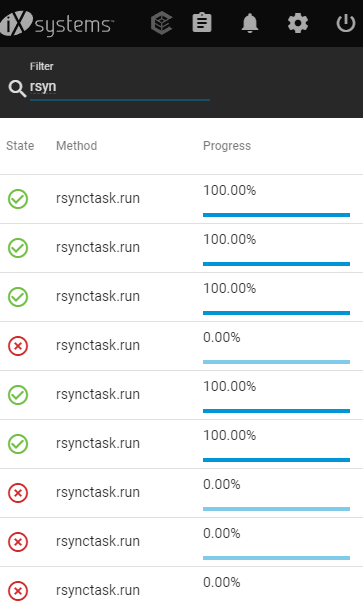This screenshot has width=363, height=605.
Task: Sort by the State column header
Action: [20, 145]
